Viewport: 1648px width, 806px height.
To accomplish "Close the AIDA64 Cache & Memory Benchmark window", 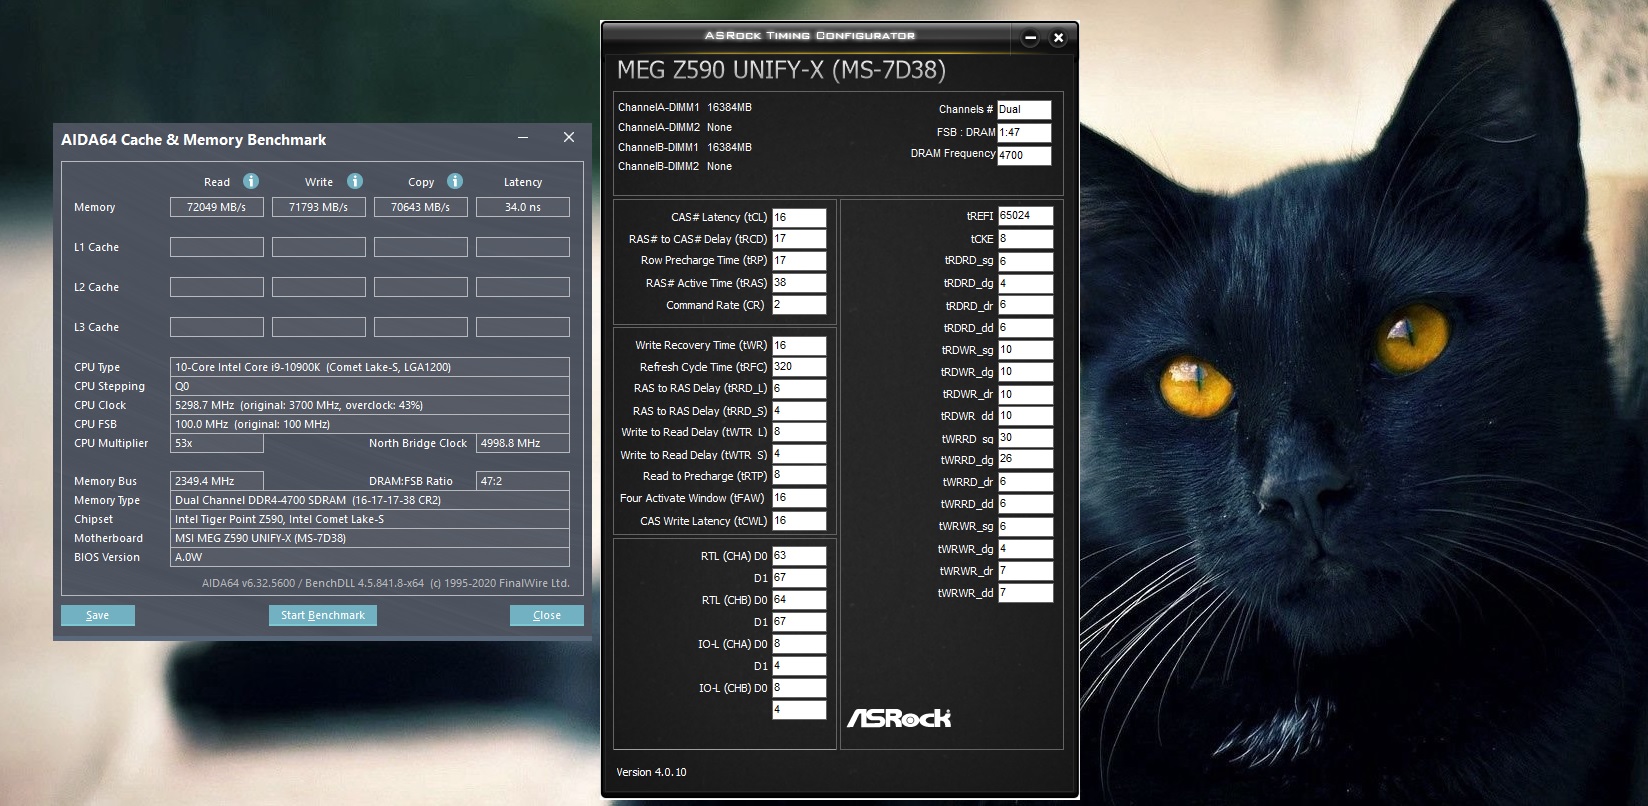I will 569,138.
